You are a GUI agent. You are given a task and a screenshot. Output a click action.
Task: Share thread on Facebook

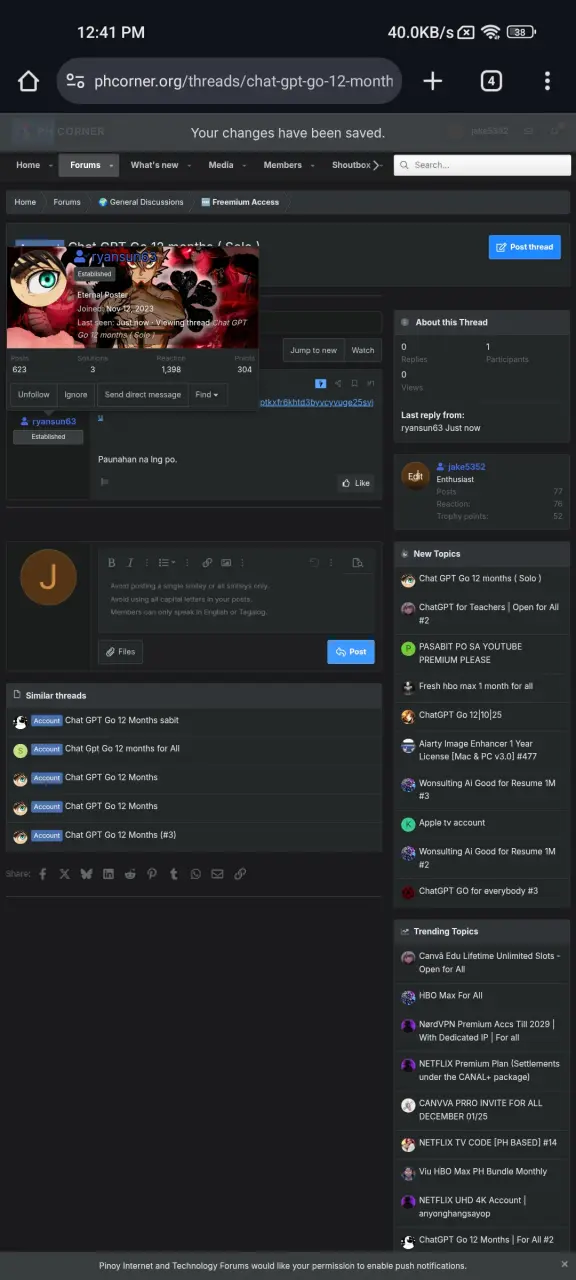click(42, 874)
